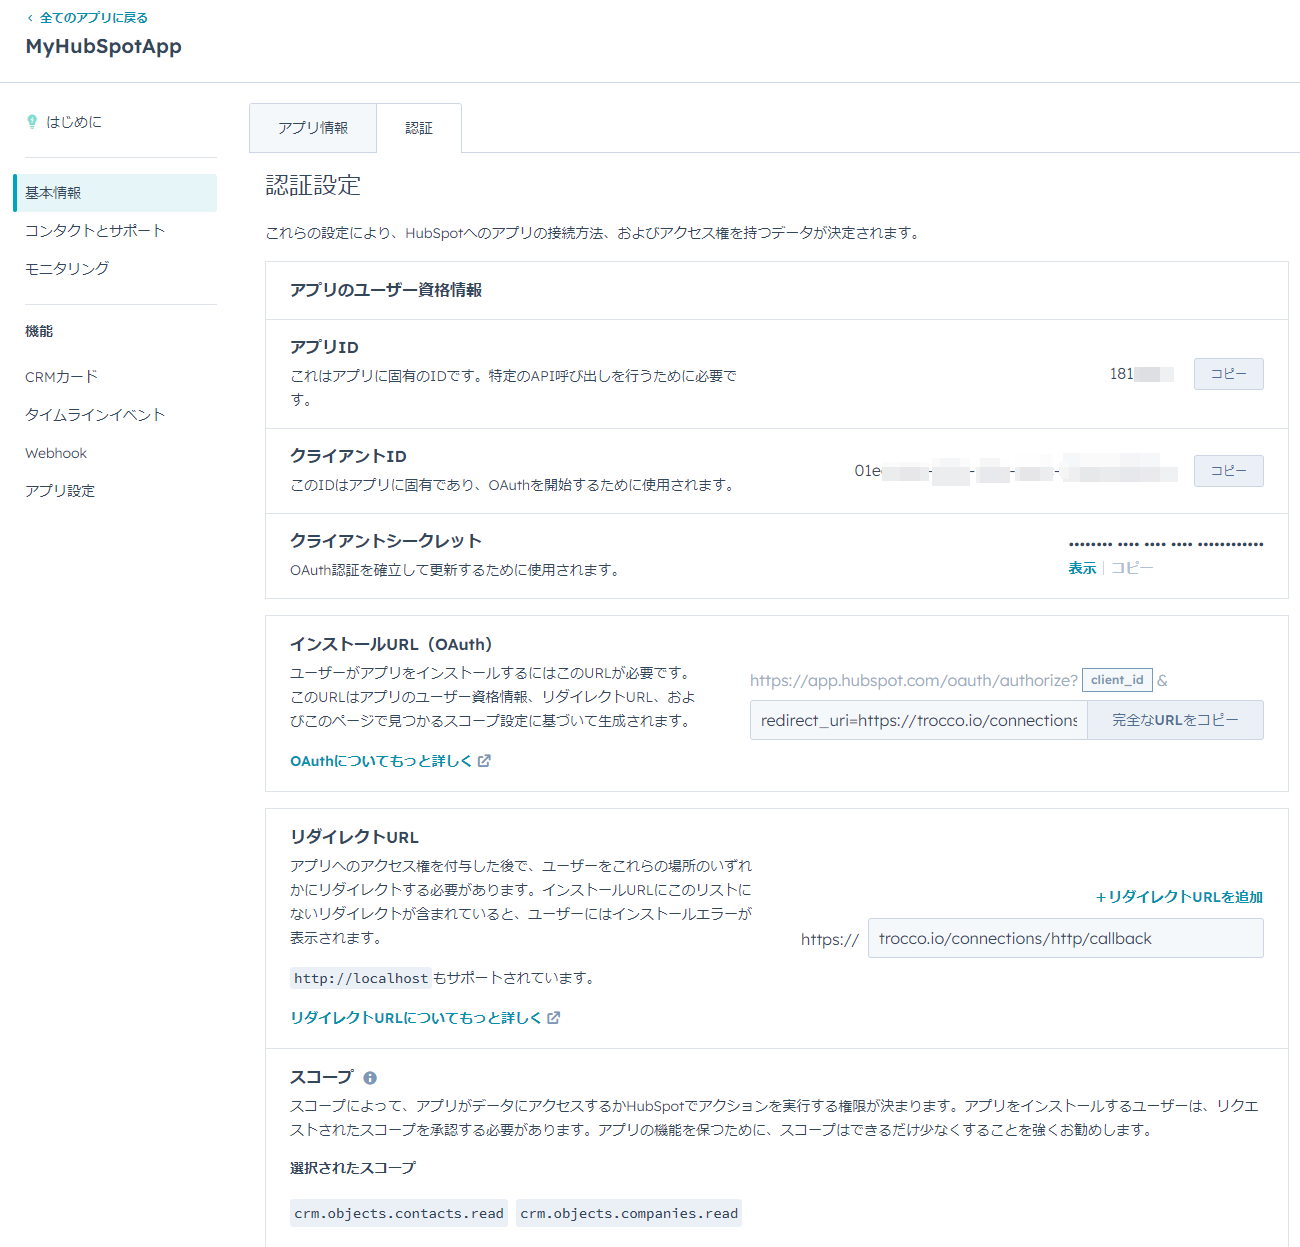
Task: Click the アプリのユーザー資格情報 header
Action: (386, 290)
